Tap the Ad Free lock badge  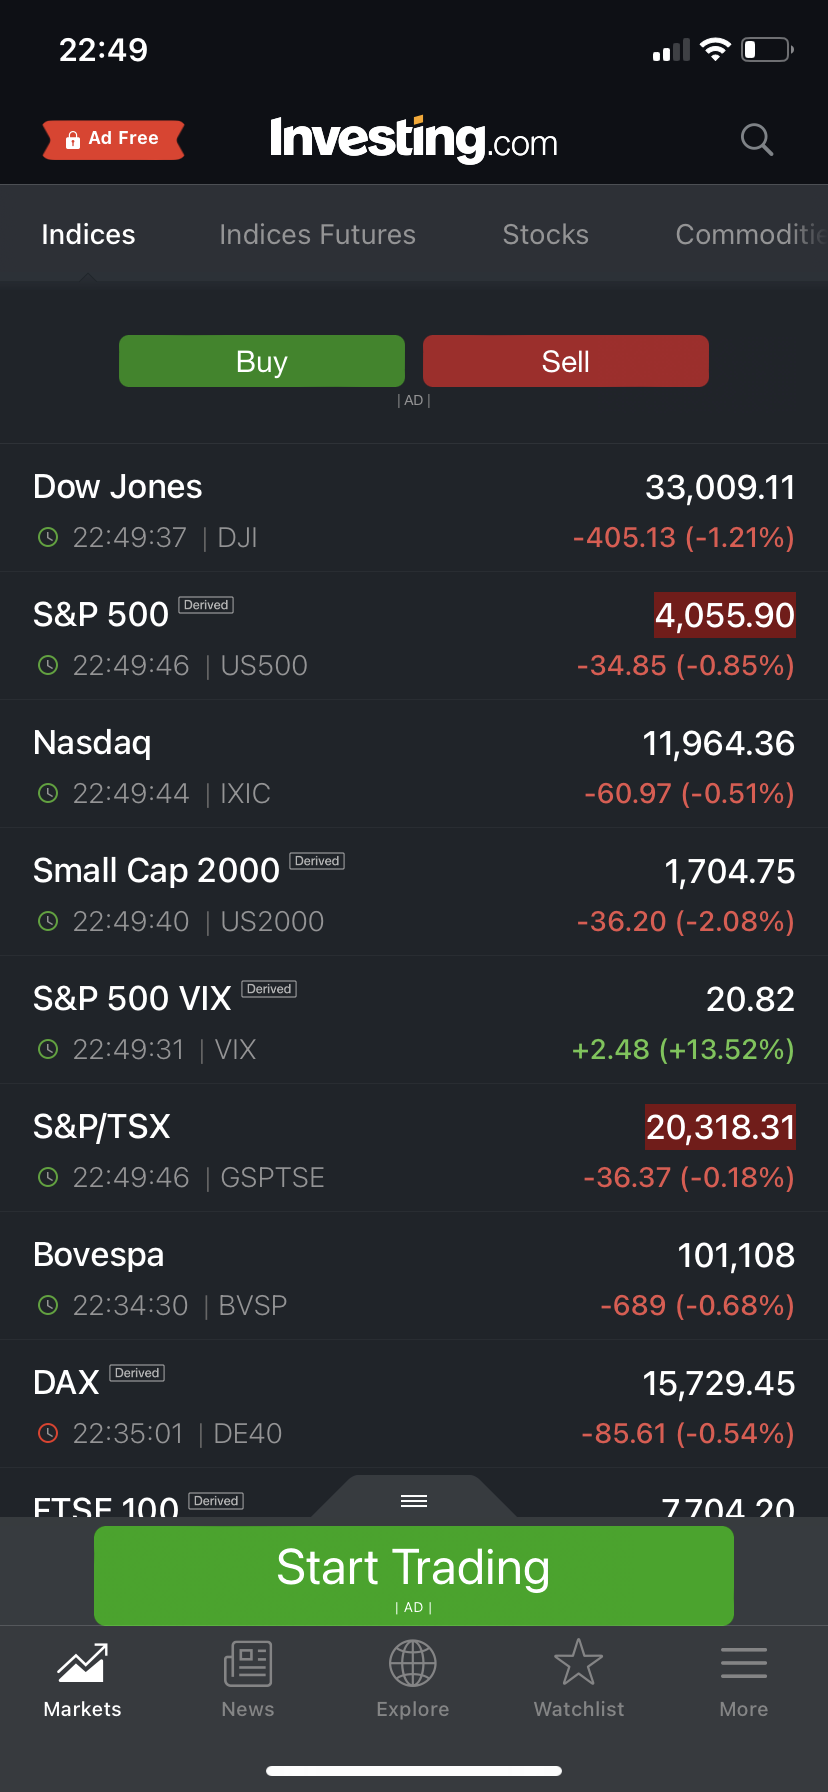(x=114, y=139)
